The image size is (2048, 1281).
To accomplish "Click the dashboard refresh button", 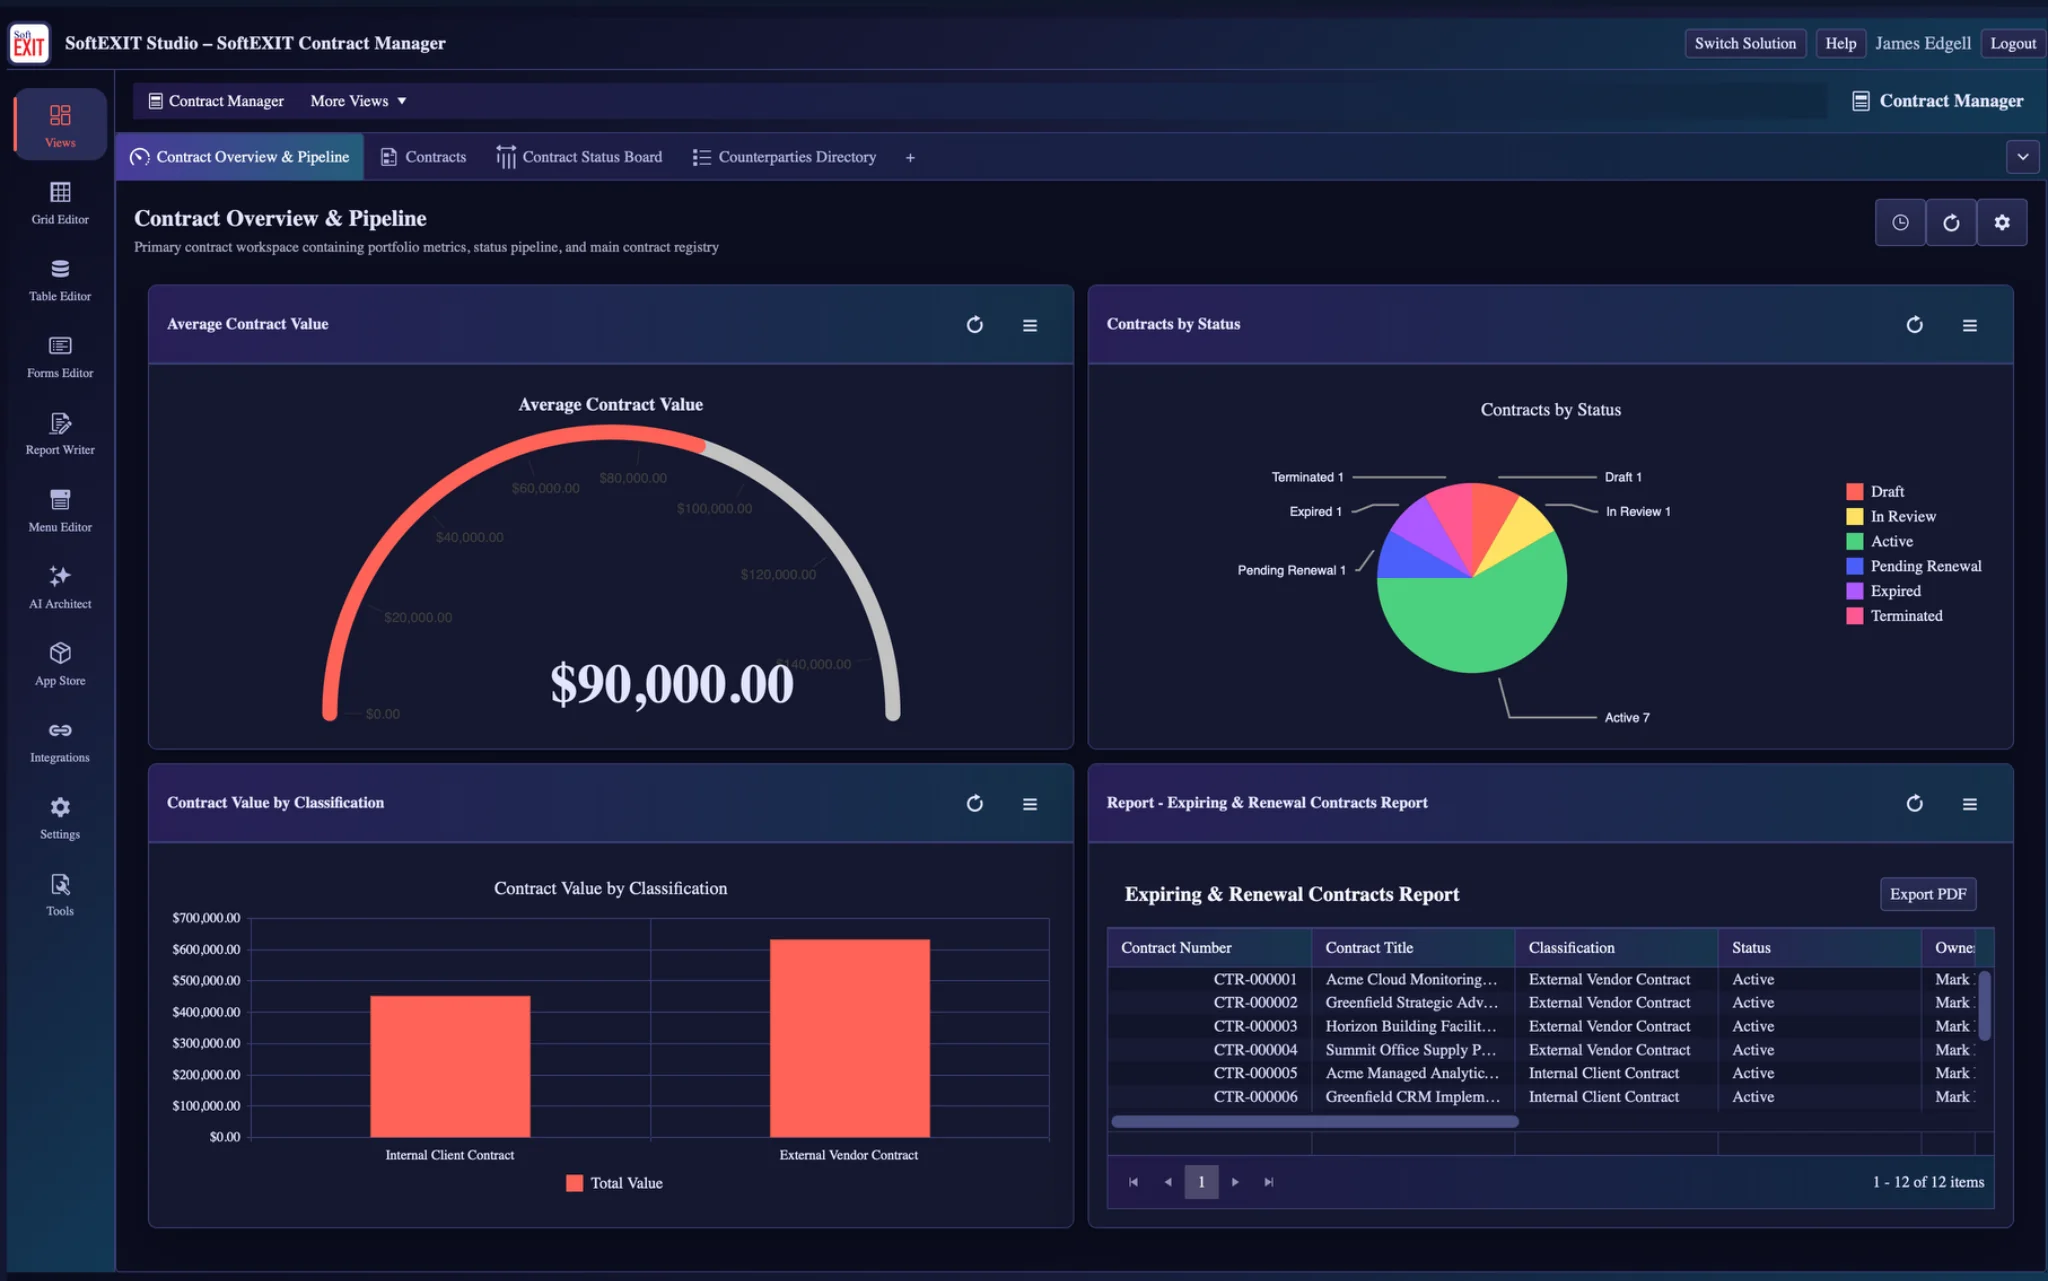I will pyautogui.click(x=1951, y=222).
